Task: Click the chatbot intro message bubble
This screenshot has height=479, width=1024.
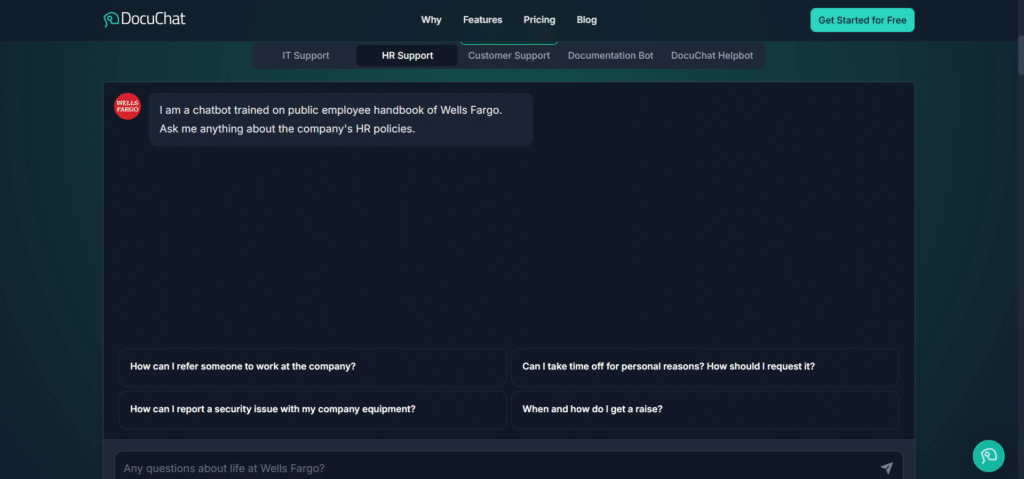Action: 340,120
